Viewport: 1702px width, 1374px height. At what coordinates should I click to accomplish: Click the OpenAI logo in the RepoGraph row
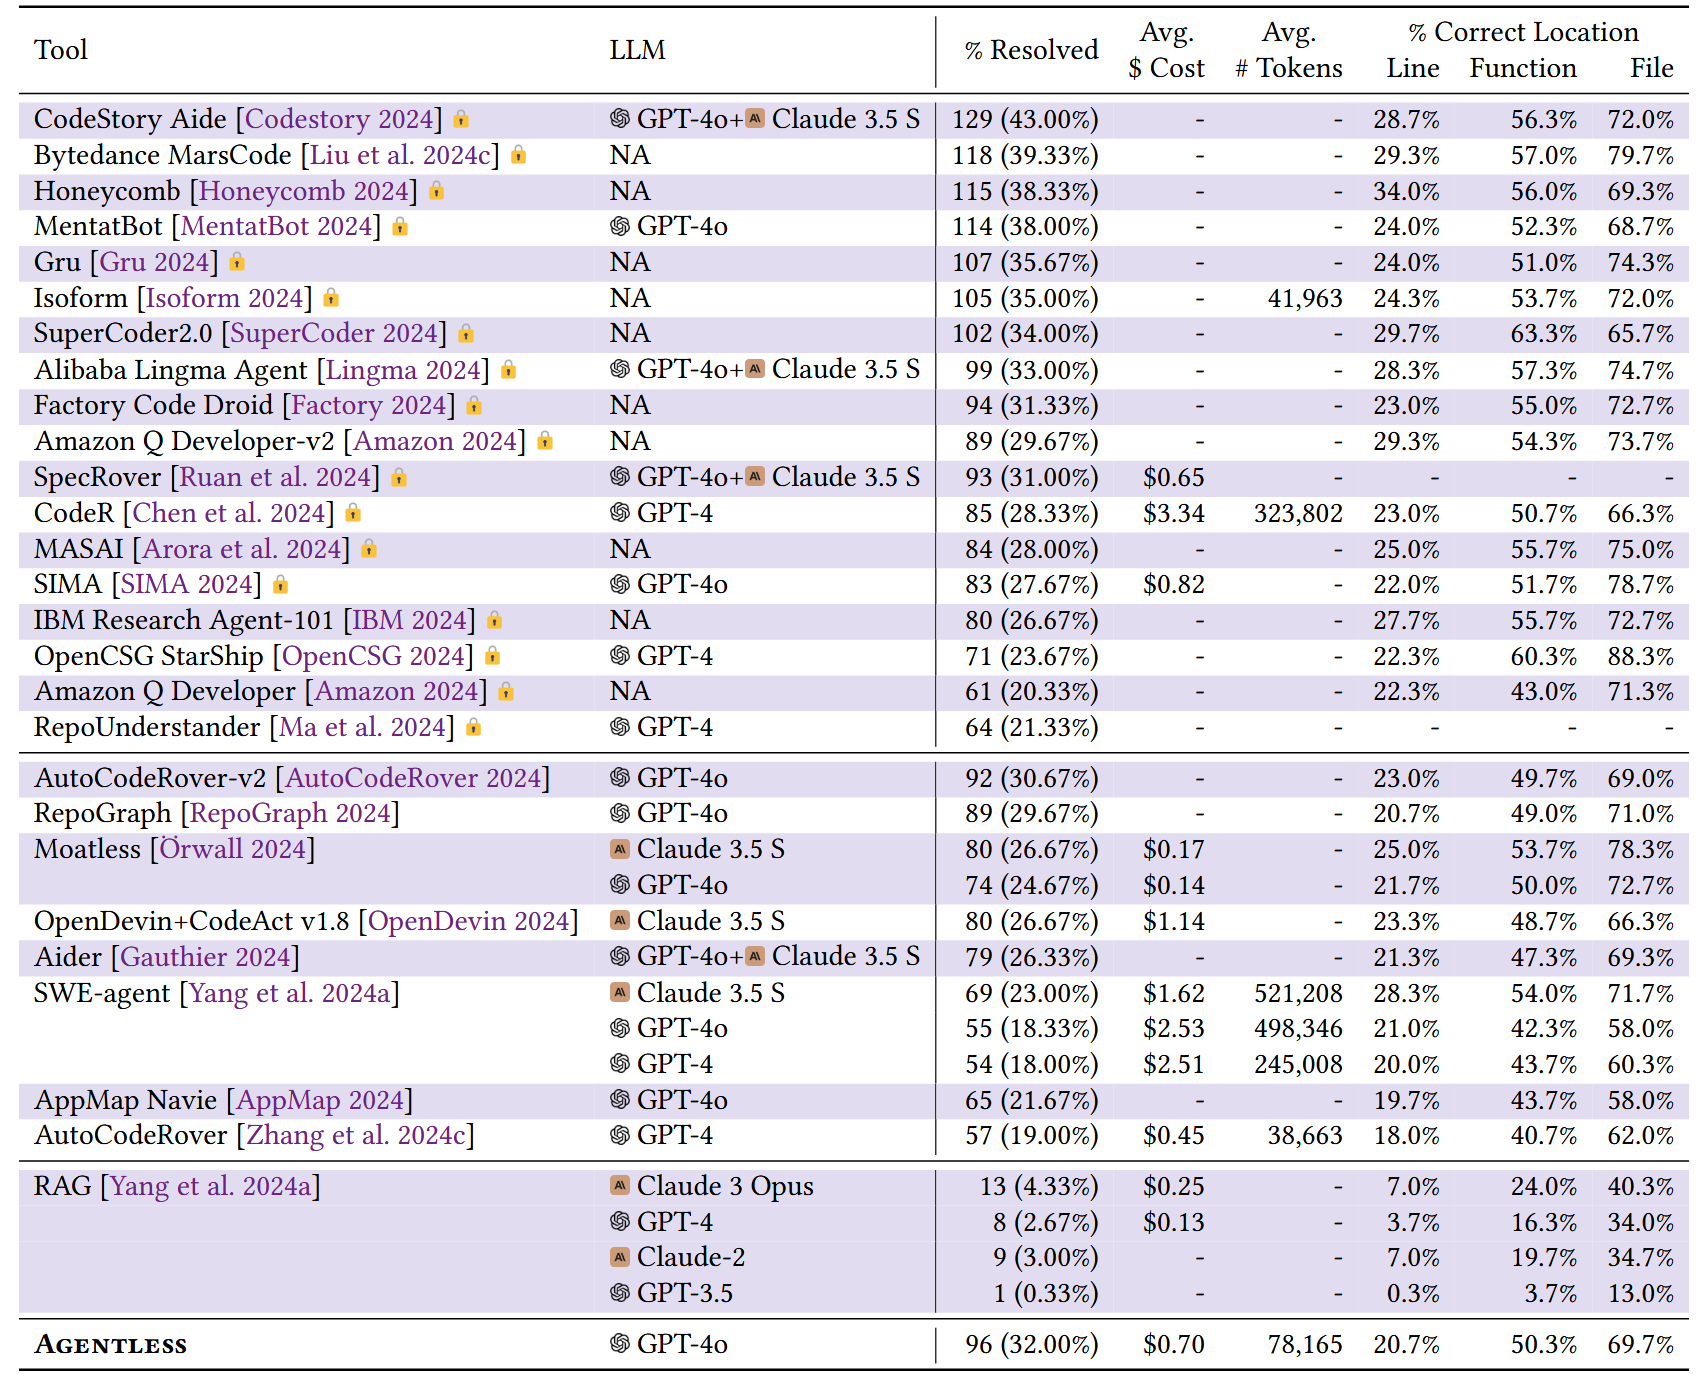620,813
